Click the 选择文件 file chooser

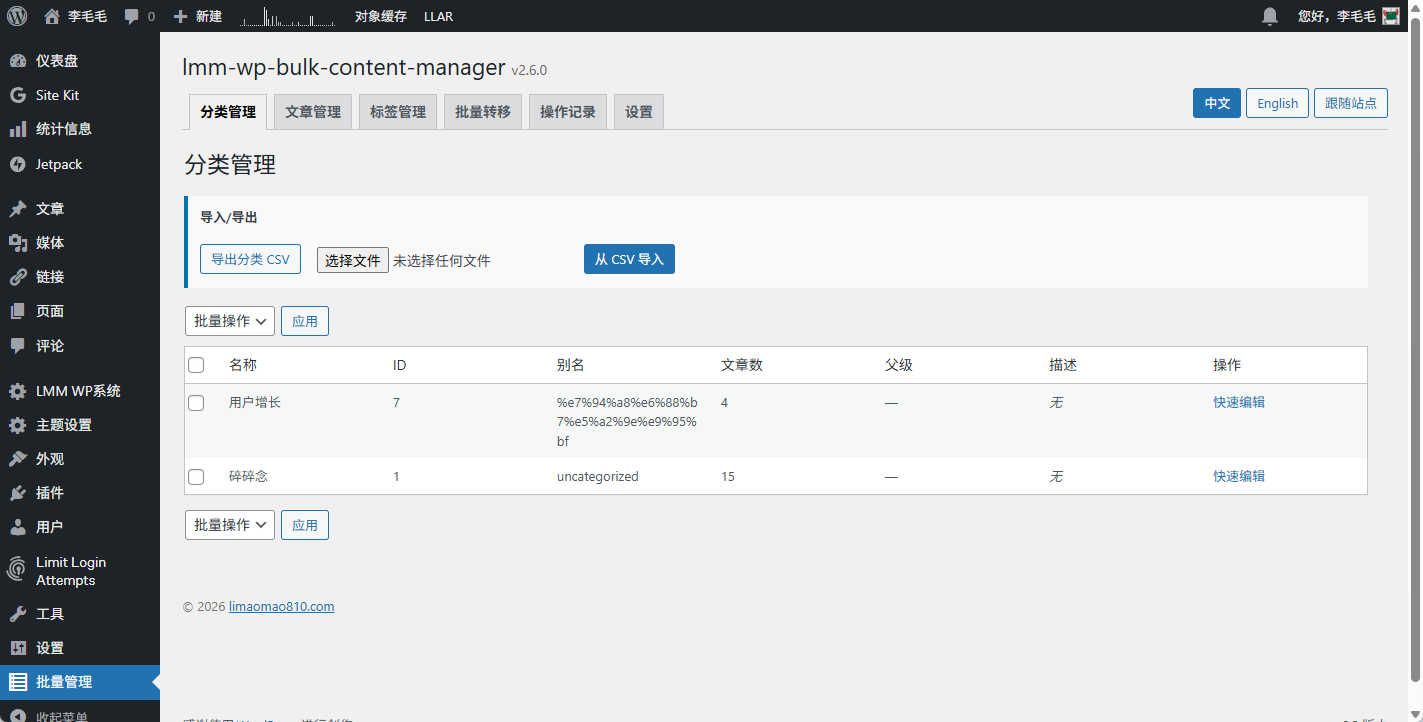pos(353,260)
